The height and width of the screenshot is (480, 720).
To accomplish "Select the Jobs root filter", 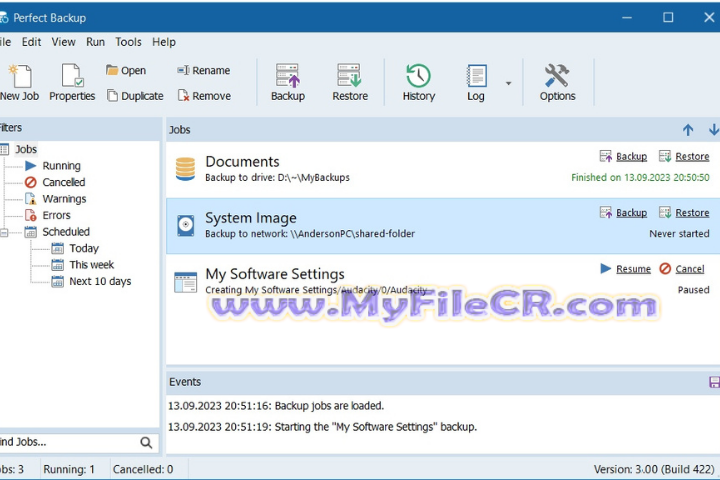I will click(26, 149).
